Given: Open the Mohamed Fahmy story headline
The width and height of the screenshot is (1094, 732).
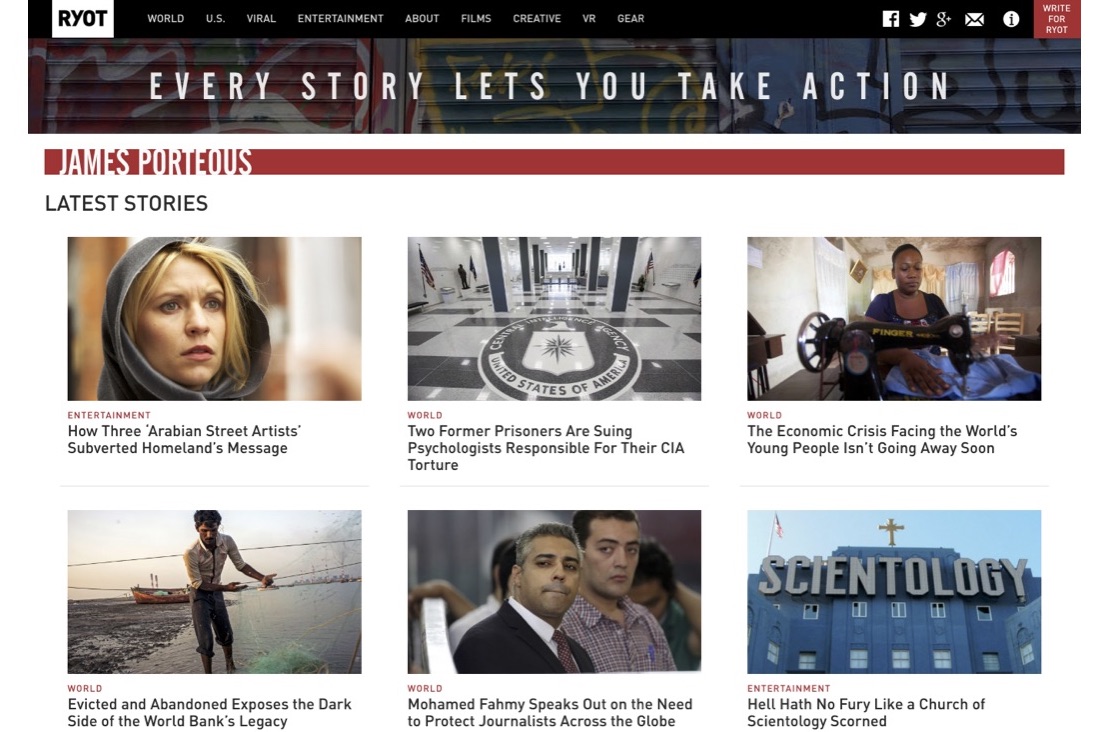Looking at the screenshot, I should 550,712.
